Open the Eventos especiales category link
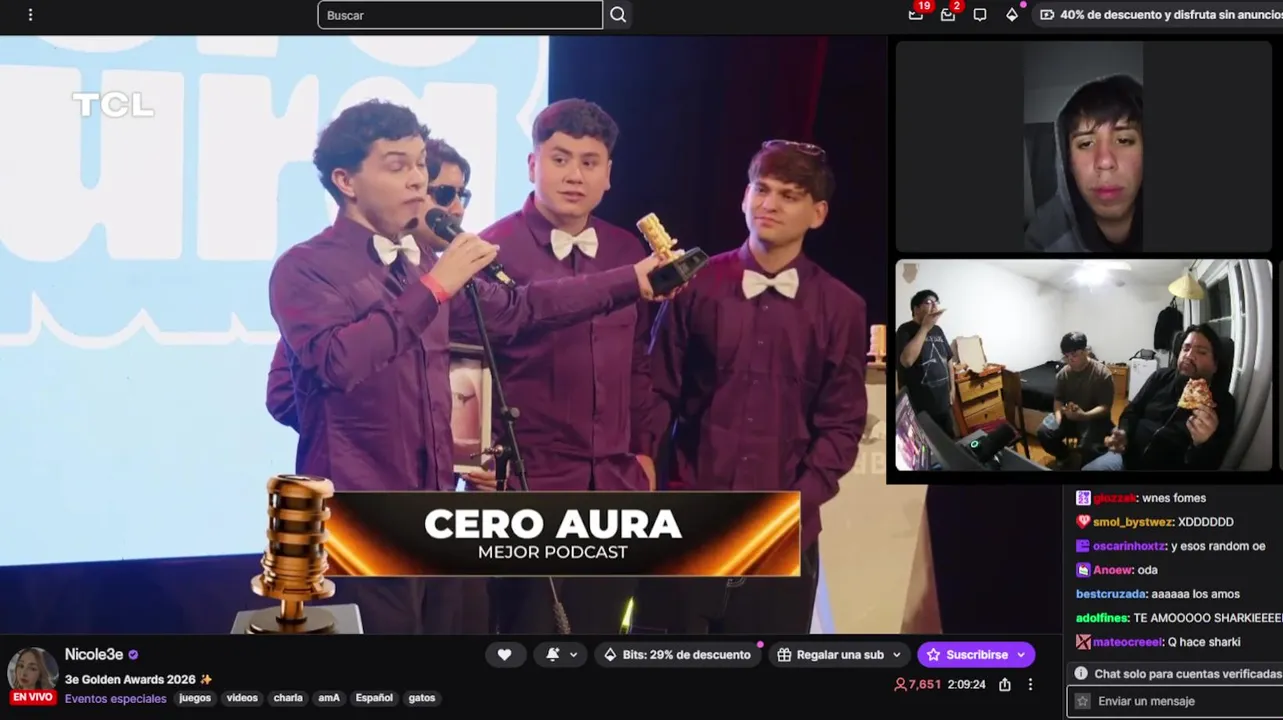Image resolution: width=1283 pixels, height=720 pixels. pos(116,699)
